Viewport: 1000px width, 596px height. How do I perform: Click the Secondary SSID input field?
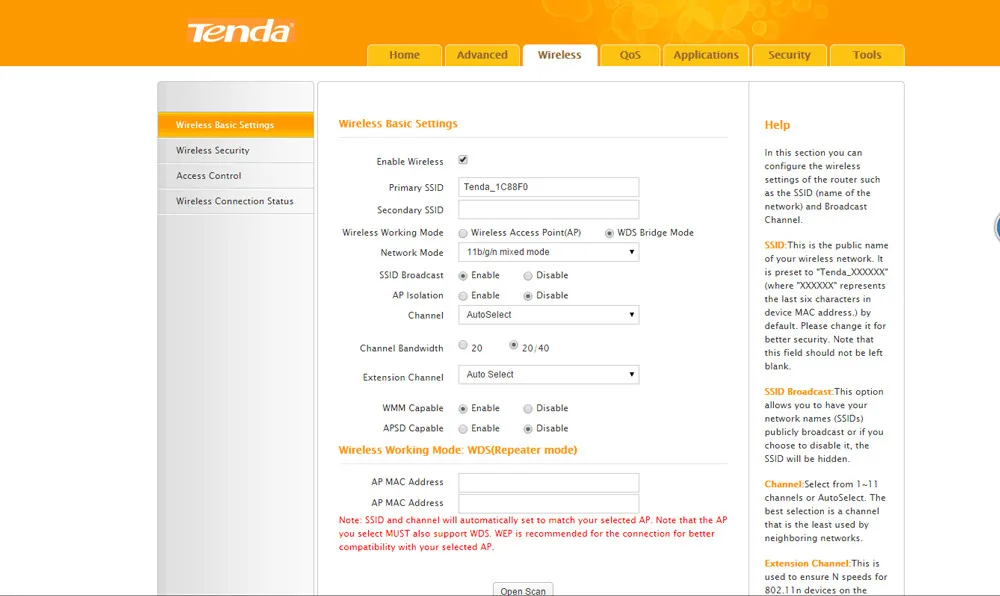548,210
